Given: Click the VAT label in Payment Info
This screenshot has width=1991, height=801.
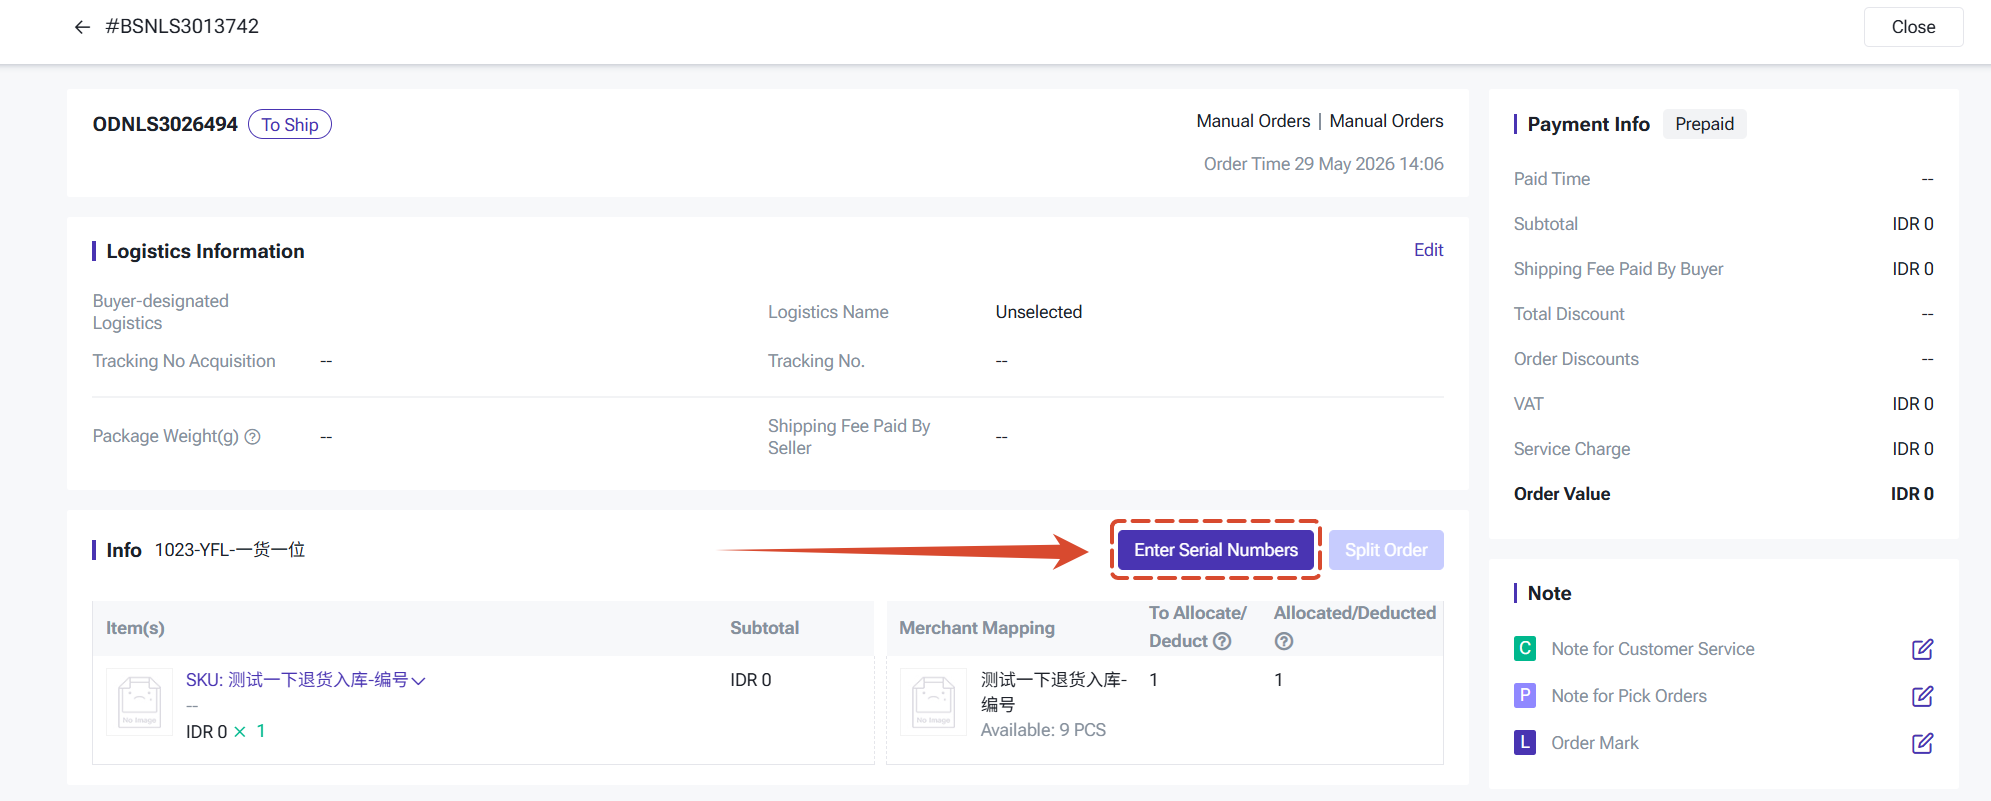Looking at the screenshot, I should point(1528,404).
